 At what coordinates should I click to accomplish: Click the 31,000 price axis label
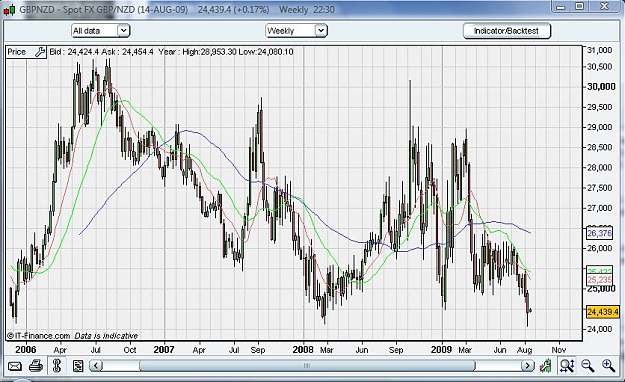pos(599,50)
